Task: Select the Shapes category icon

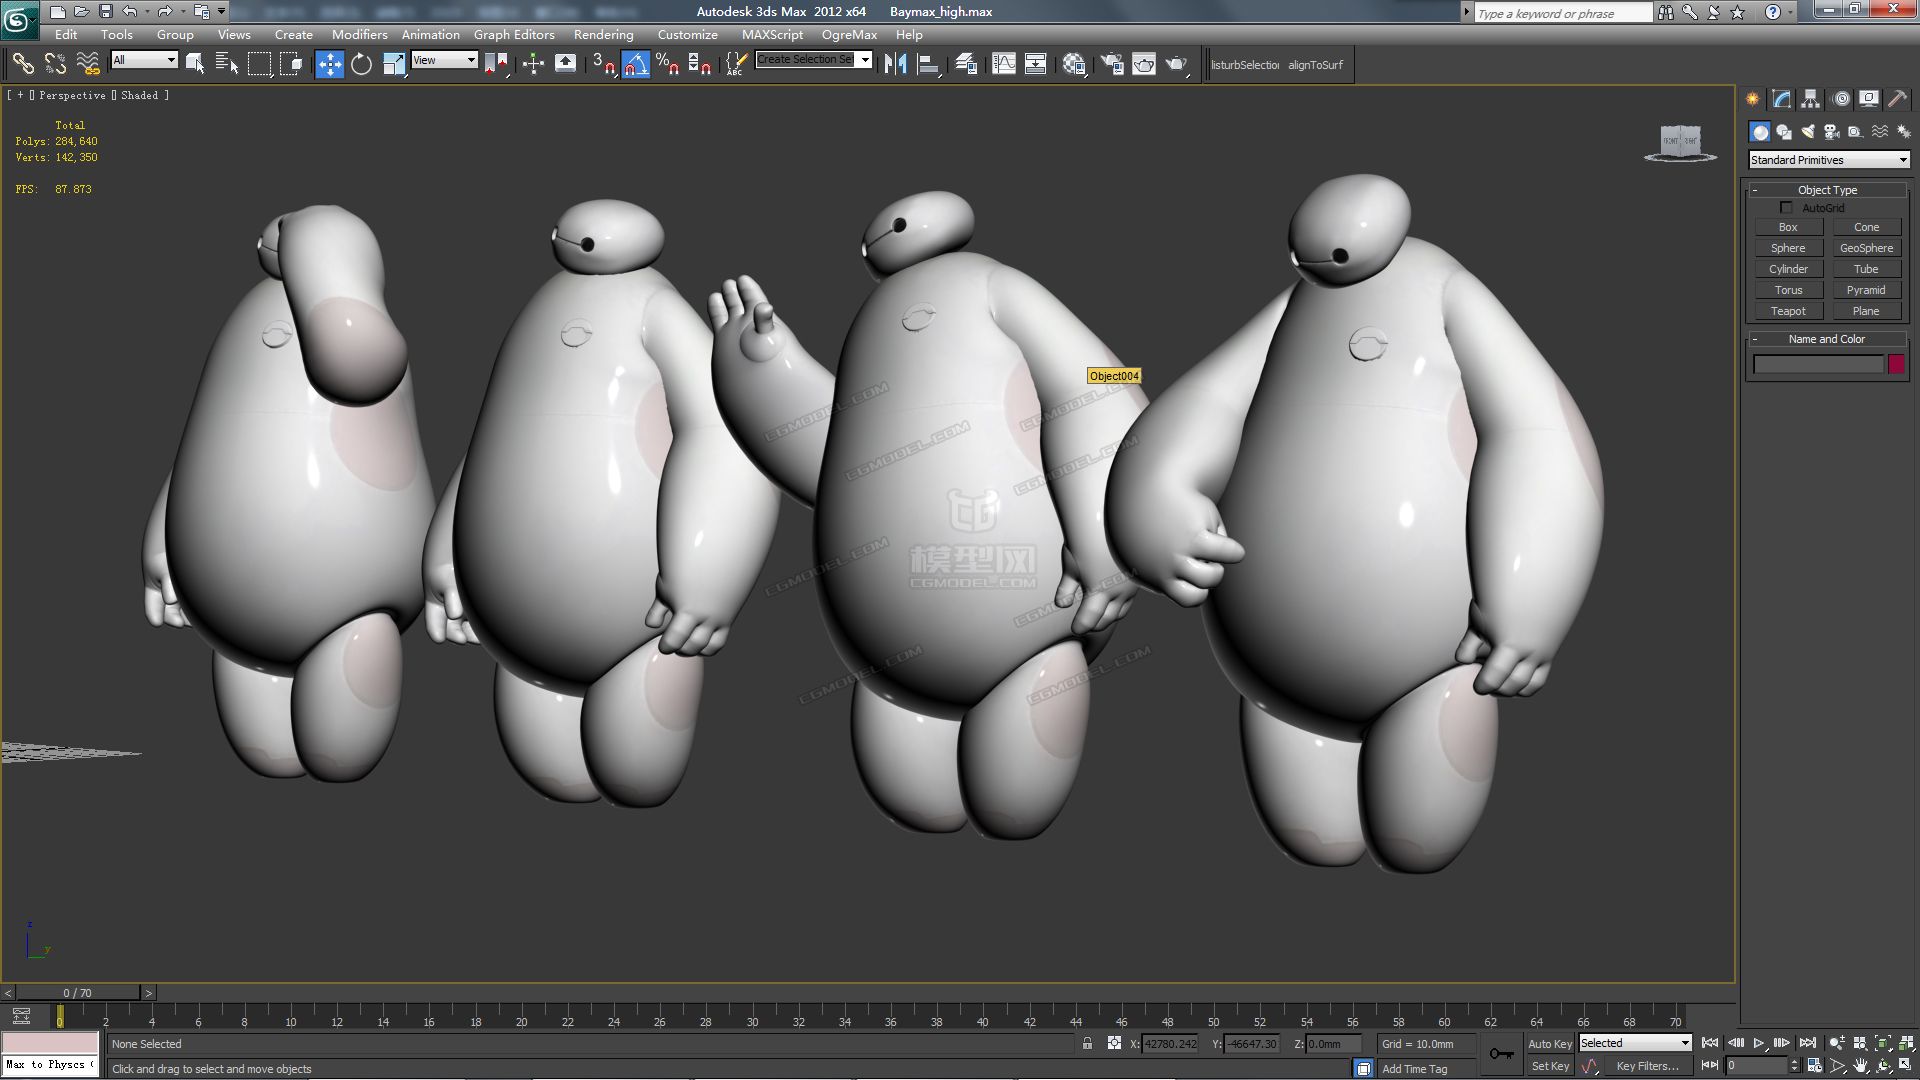Action: point(1784,132)
